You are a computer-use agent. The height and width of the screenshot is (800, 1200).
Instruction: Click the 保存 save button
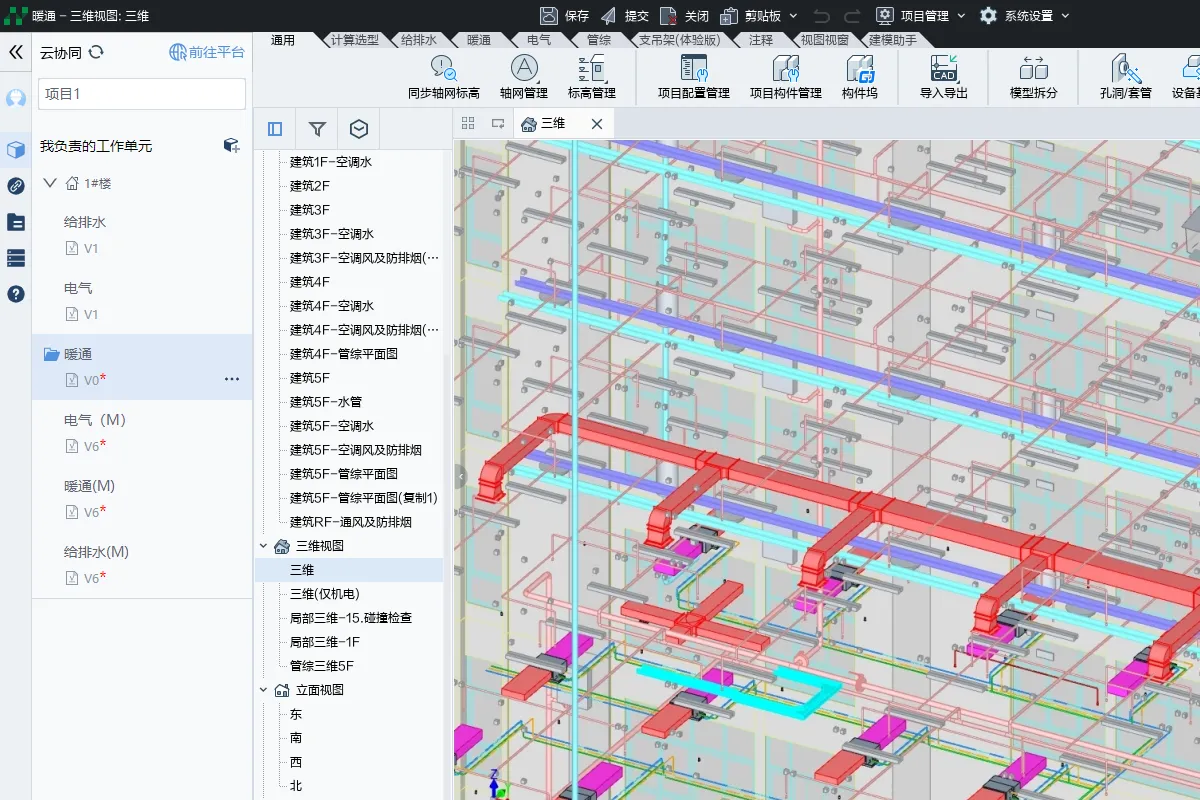coord(565,16)
